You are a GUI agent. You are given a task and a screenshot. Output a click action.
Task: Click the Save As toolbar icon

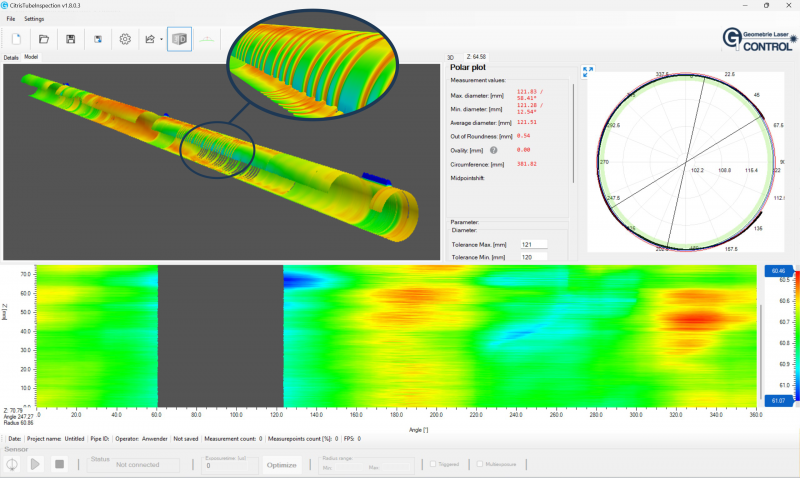(x=98, y=39)
